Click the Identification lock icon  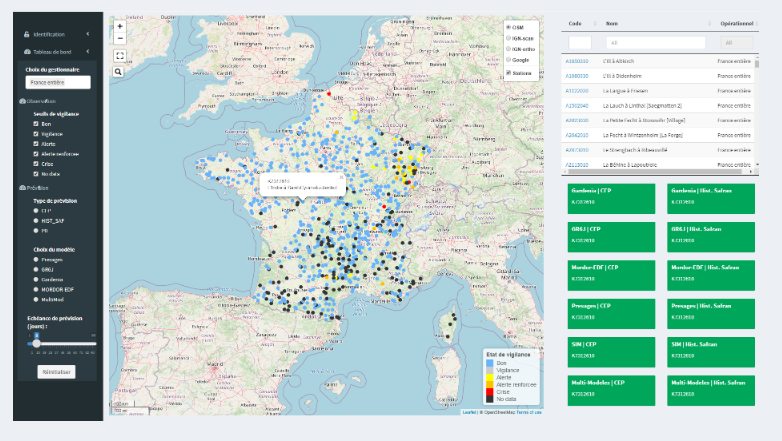[x=26, y=34]
